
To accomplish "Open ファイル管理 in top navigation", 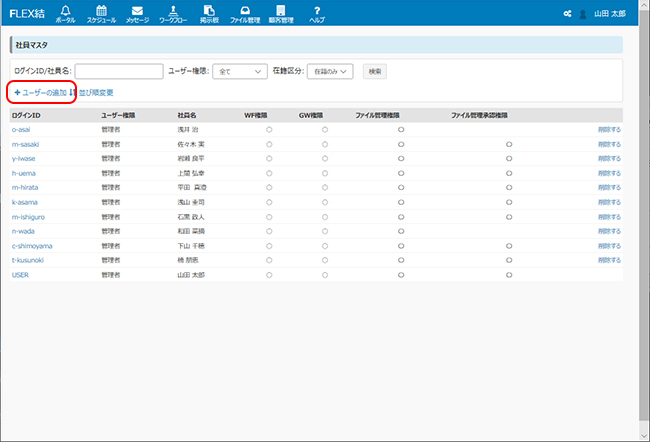I will coord(245,14).
